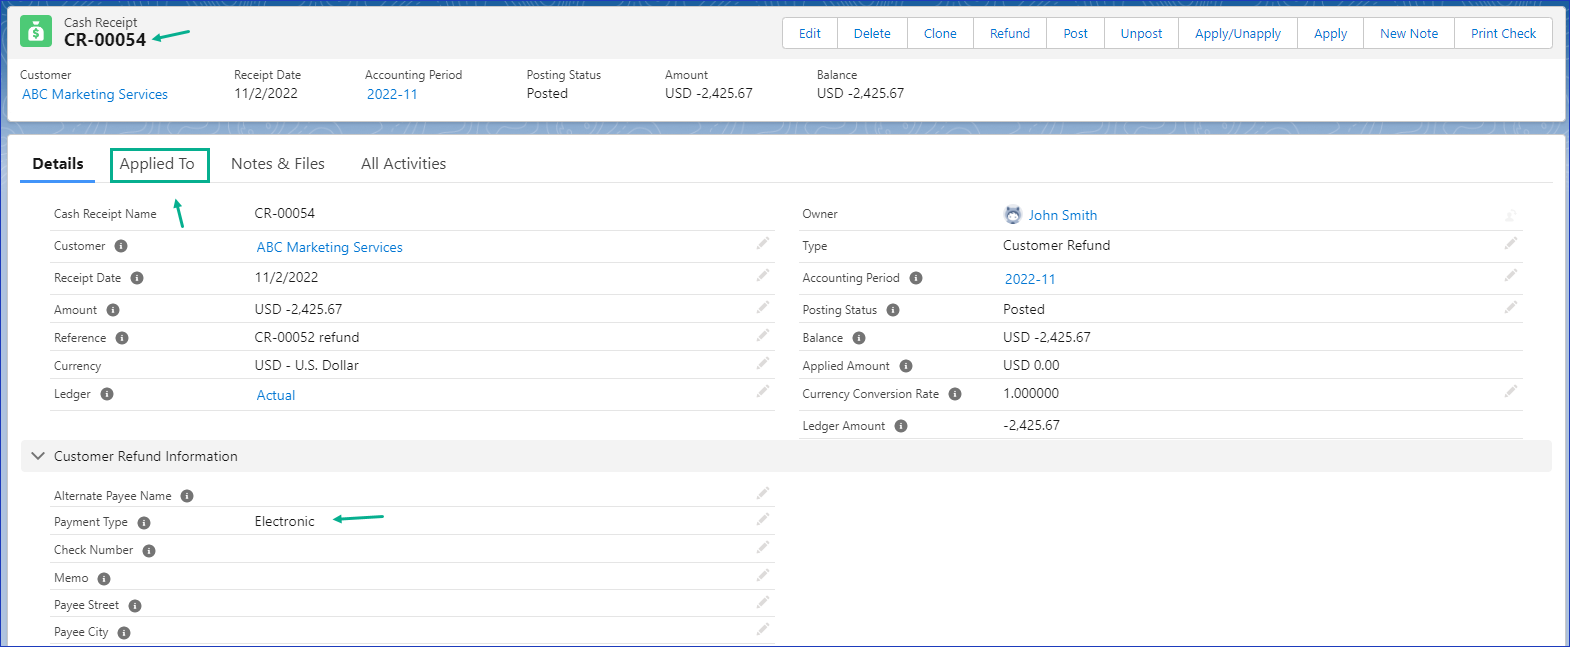1570x647 pixels.
Task: Open the 2022-11 link in the Details Accounting Period row
Action: tap(1030, 279)
